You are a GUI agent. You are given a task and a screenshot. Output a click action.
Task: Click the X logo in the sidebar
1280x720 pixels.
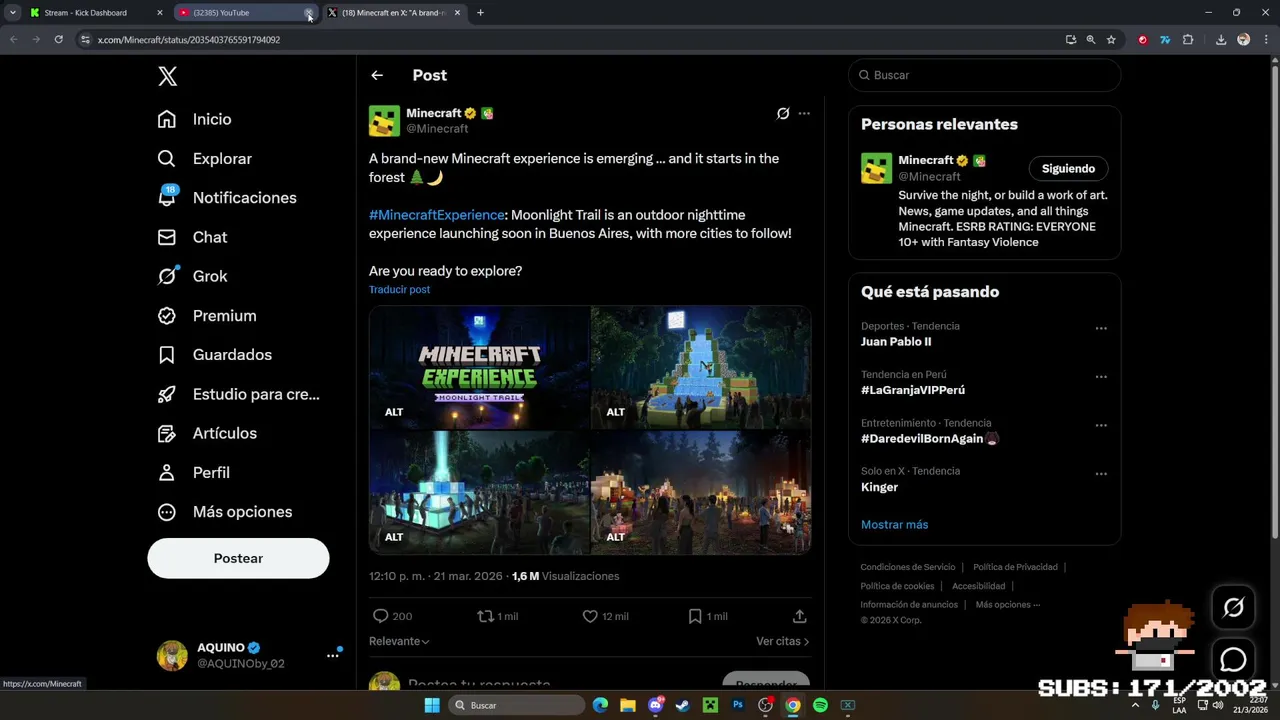[x=168, y=76]
